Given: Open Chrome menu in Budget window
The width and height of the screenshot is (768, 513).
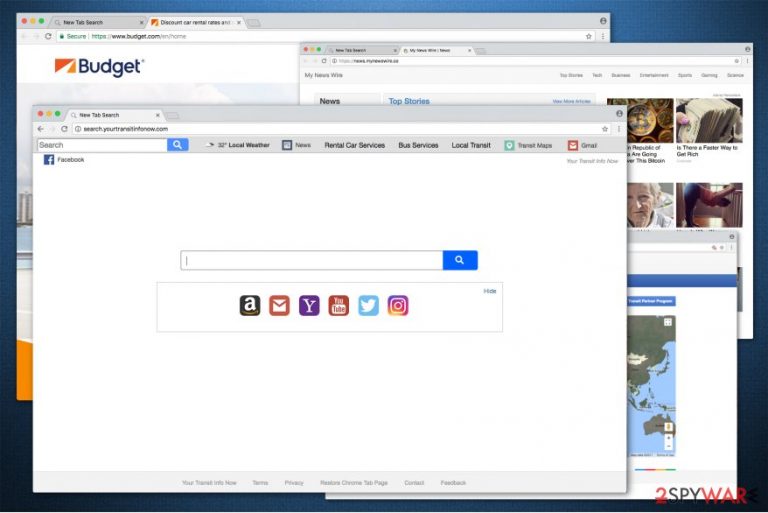Looking at the screenshot, I should [x=602, y=36].
